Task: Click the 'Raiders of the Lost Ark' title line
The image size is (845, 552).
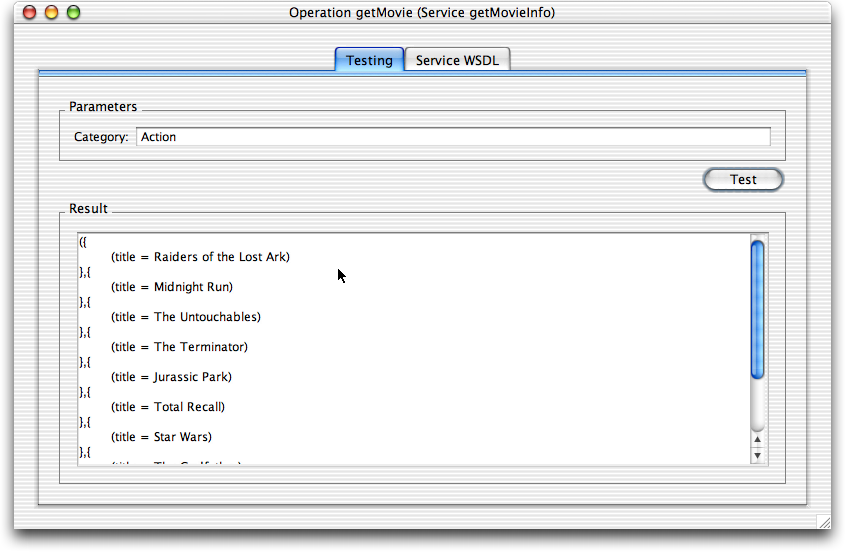Action: coord(200,257)
